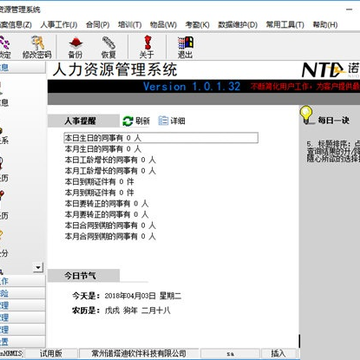Click the 恢复 restore toolbar icon

tap(108, 47)
